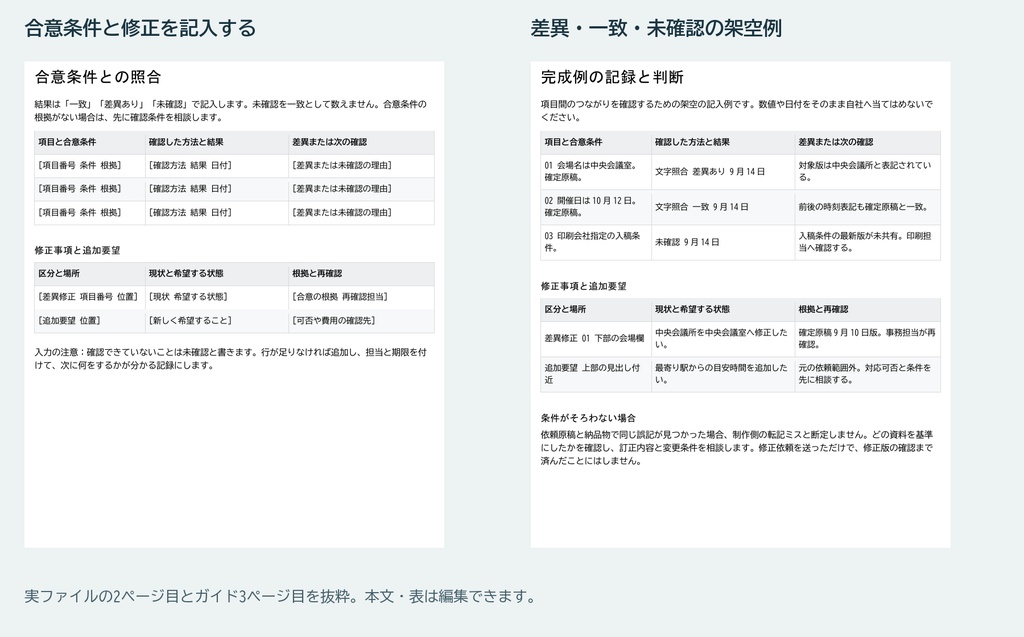Click the cell 03 印刷会社指定の入稿条件。
The height and width of the screenshot is (637, 1024).
[x=596, y=242]
